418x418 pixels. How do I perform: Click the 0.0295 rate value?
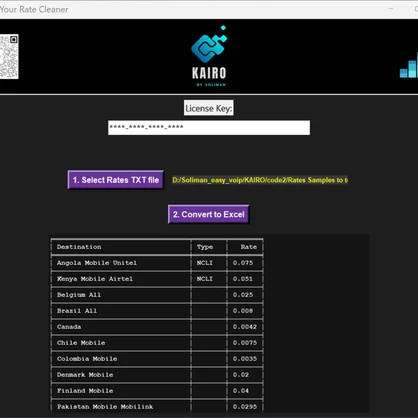click(x=245, y=407)
